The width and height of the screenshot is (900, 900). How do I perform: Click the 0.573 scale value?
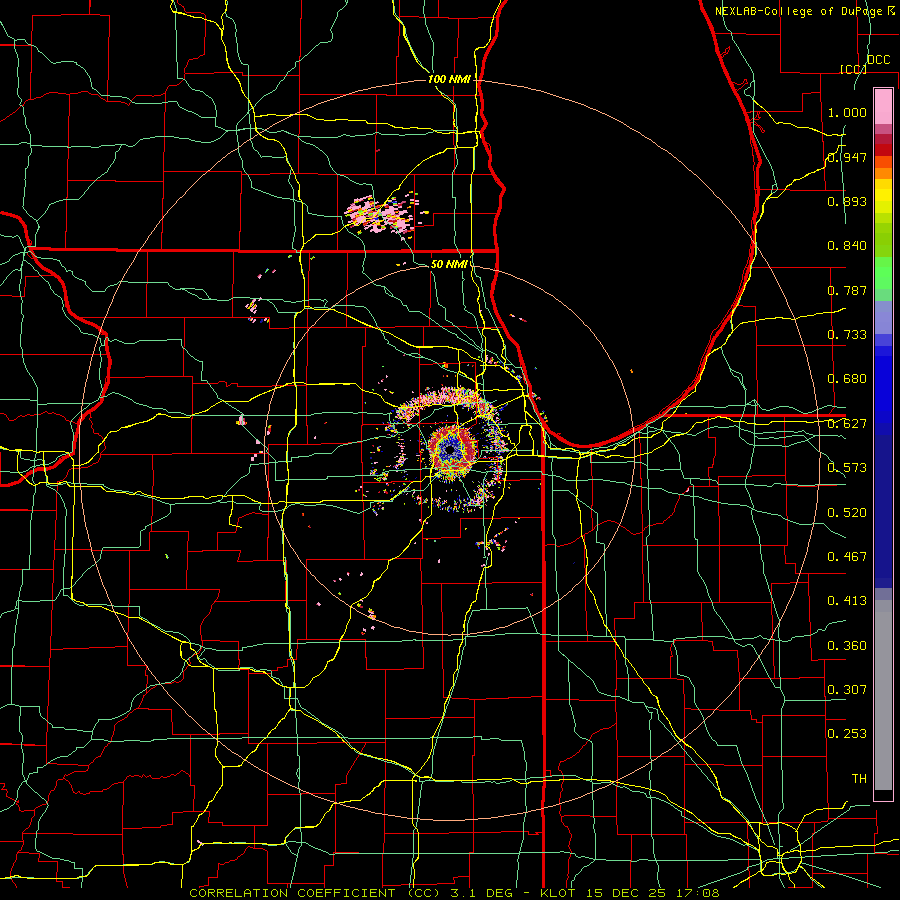pos(847,468)
